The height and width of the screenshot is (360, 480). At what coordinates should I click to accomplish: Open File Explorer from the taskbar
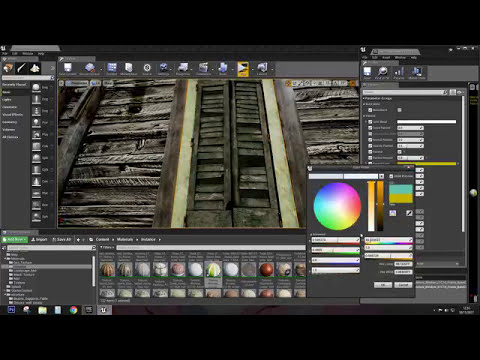42,310
